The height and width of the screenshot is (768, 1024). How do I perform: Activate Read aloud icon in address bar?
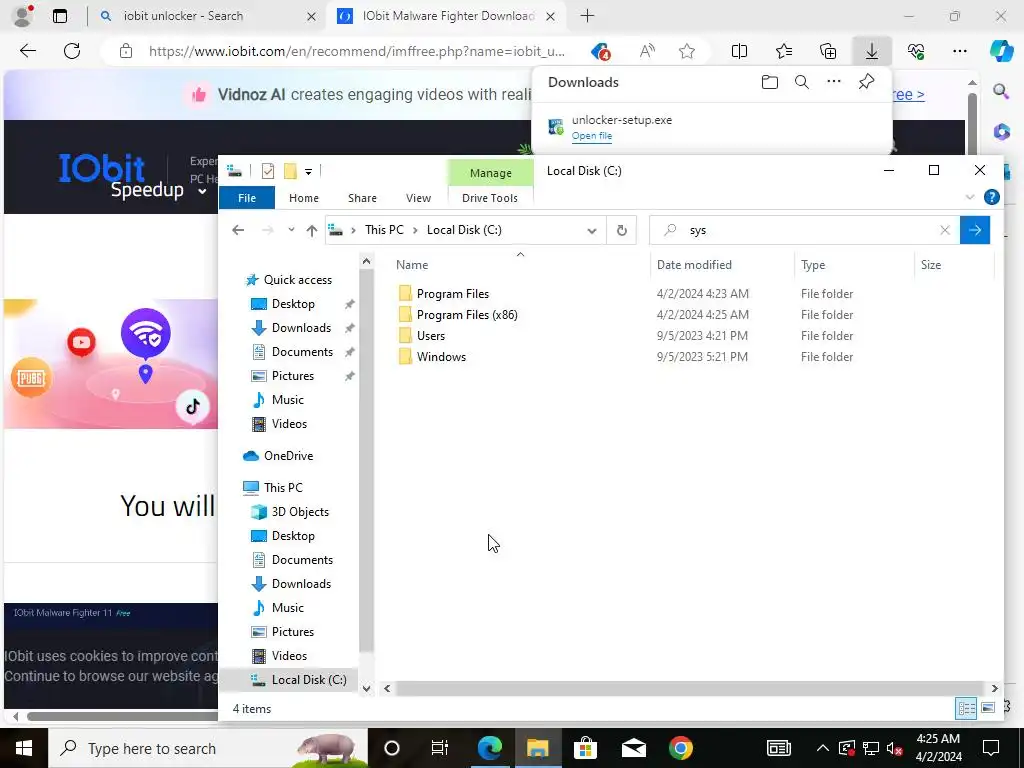pyautogui.click(x=647, y=51)
